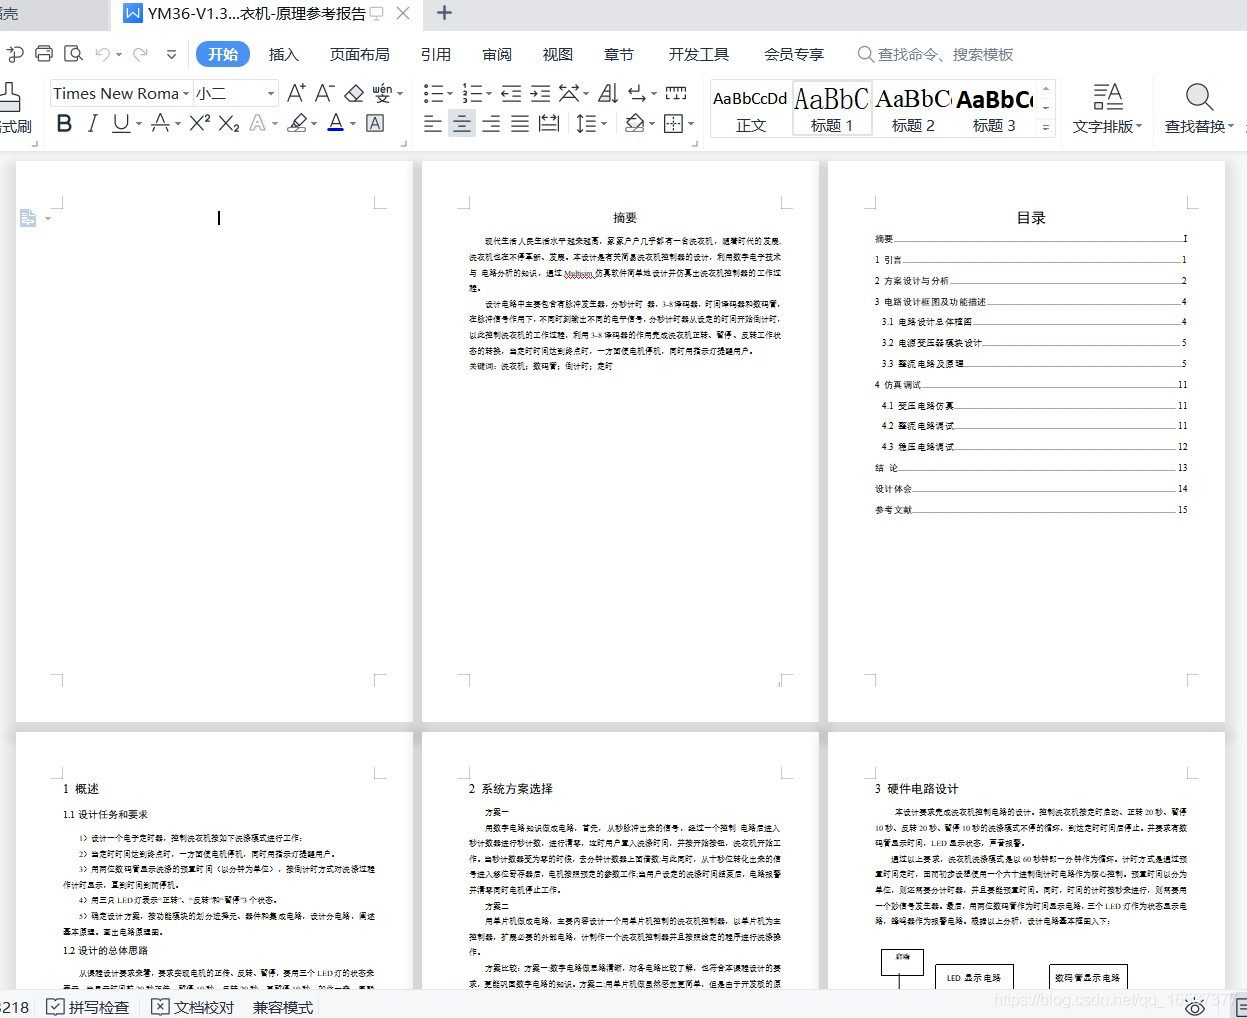Viewport: 1247px width, 1018px height.
Task: Apply the 正文 (Normal) style
Action: 750,108
